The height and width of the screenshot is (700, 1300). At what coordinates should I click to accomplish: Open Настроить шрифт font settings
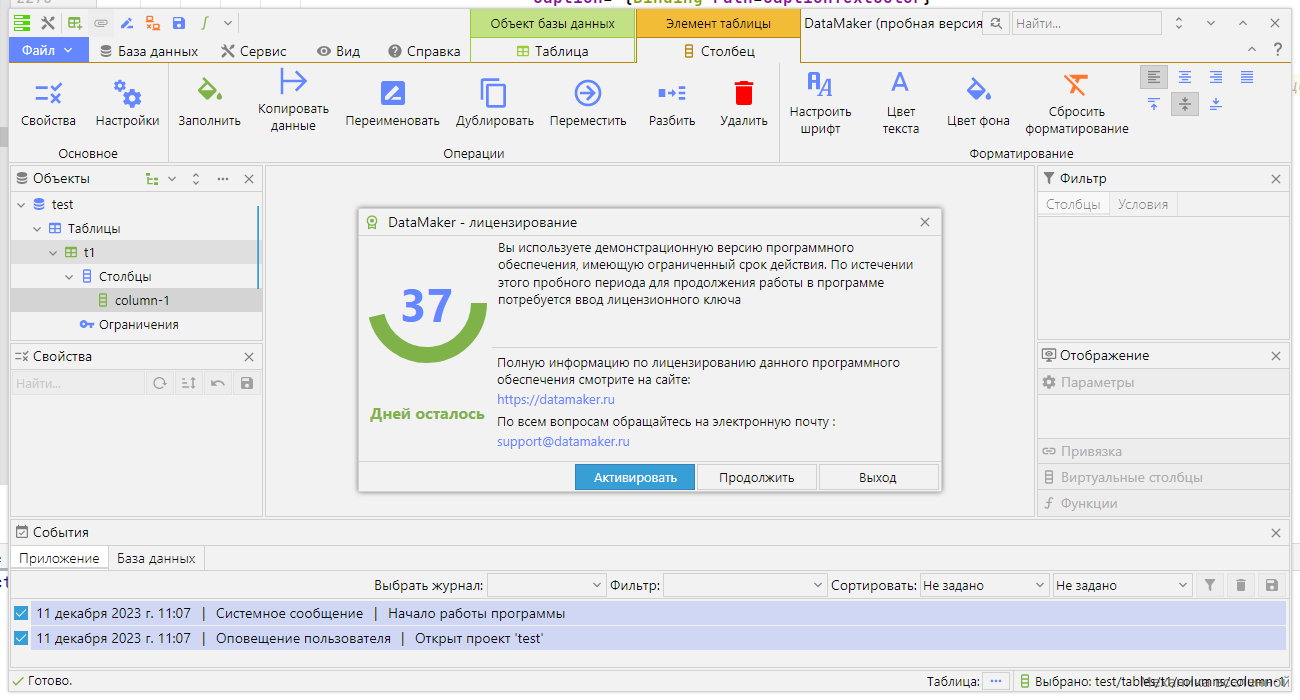pos(820,103)
